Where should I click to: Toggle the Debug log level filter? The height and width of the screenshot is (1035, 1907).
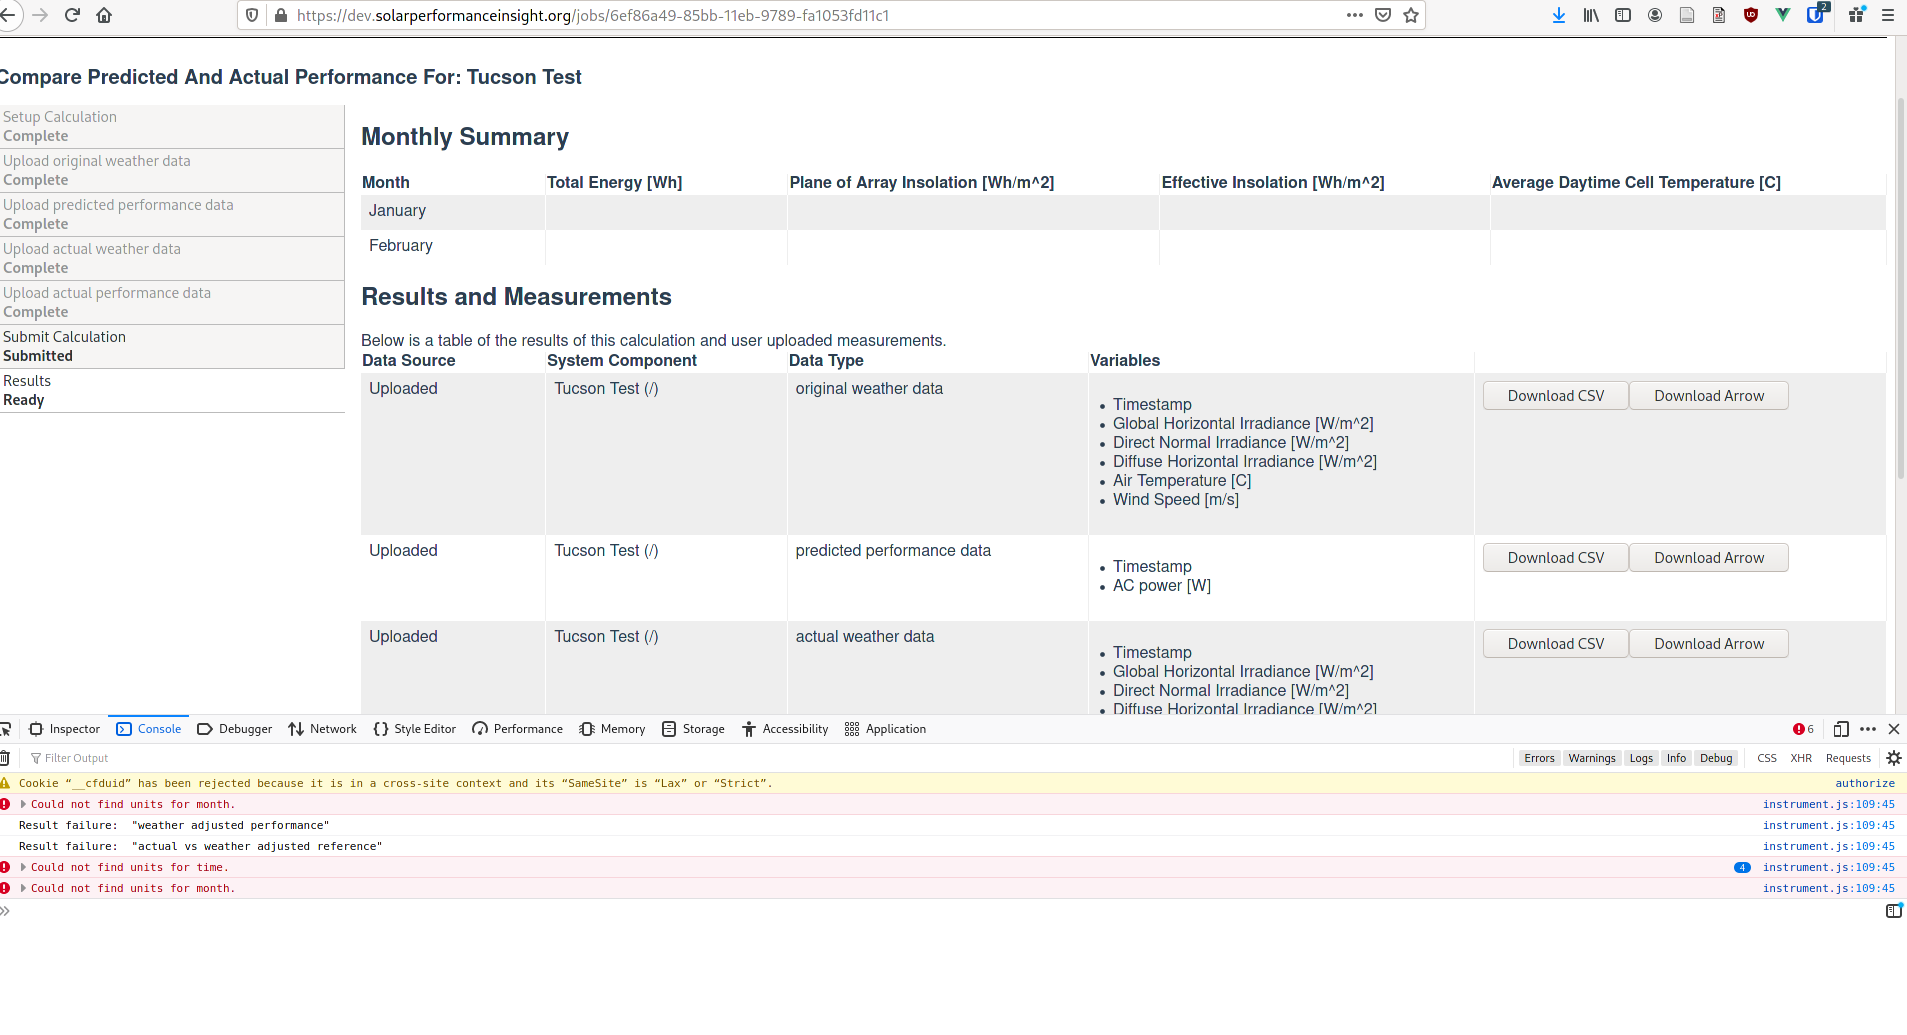pos(1717,758)
